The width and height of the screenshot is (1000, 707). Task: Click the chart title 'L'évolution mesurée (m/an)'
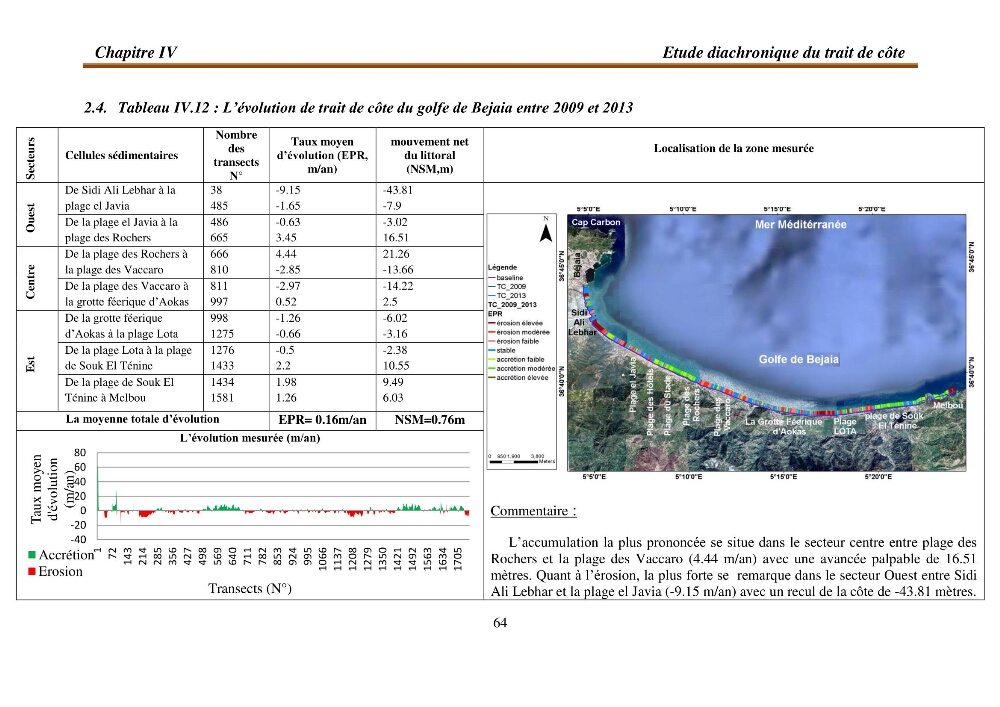[x=250, y=438]
